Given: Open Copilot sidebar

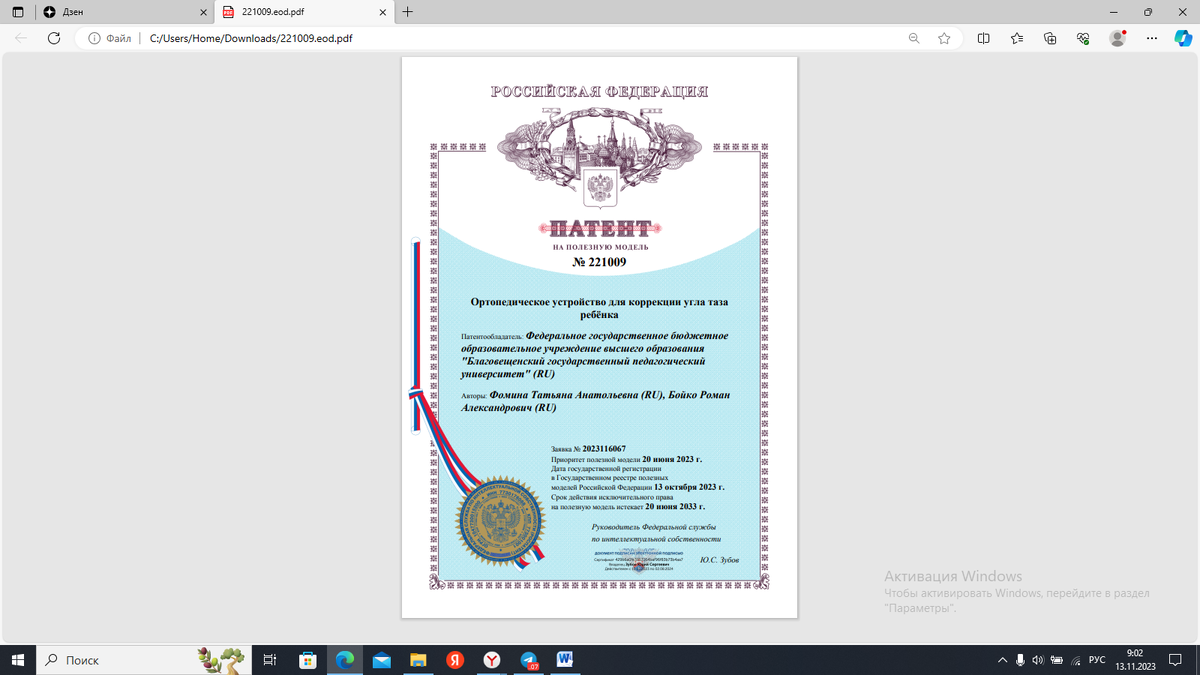Looking at the screenshot, I should (1182, 38).
